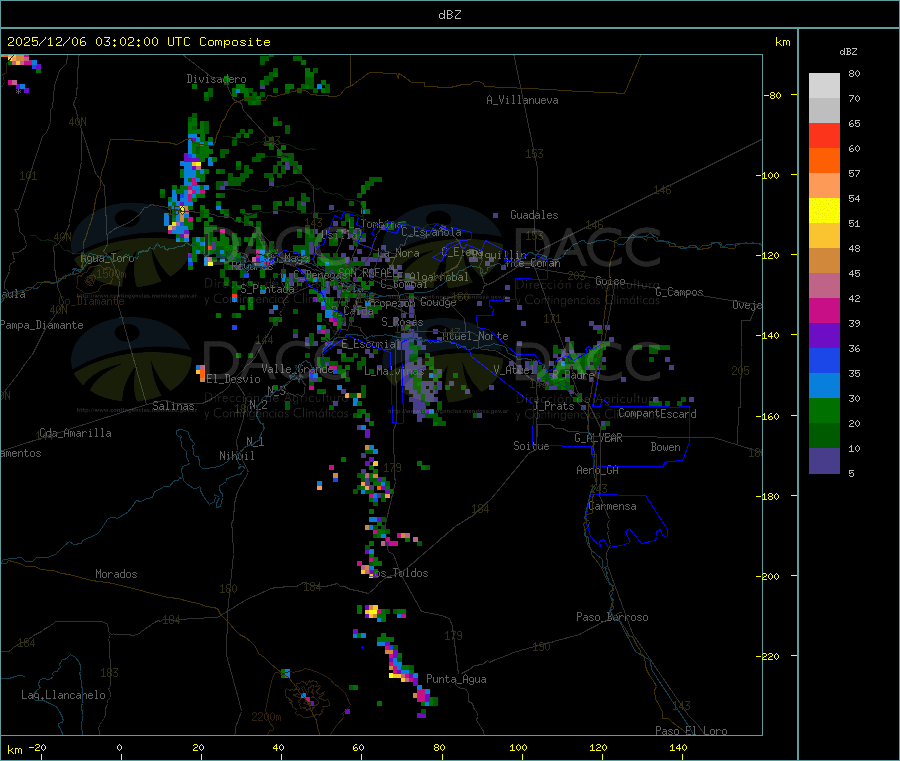
Task: Click the Salinas map label
Action: 173,406
